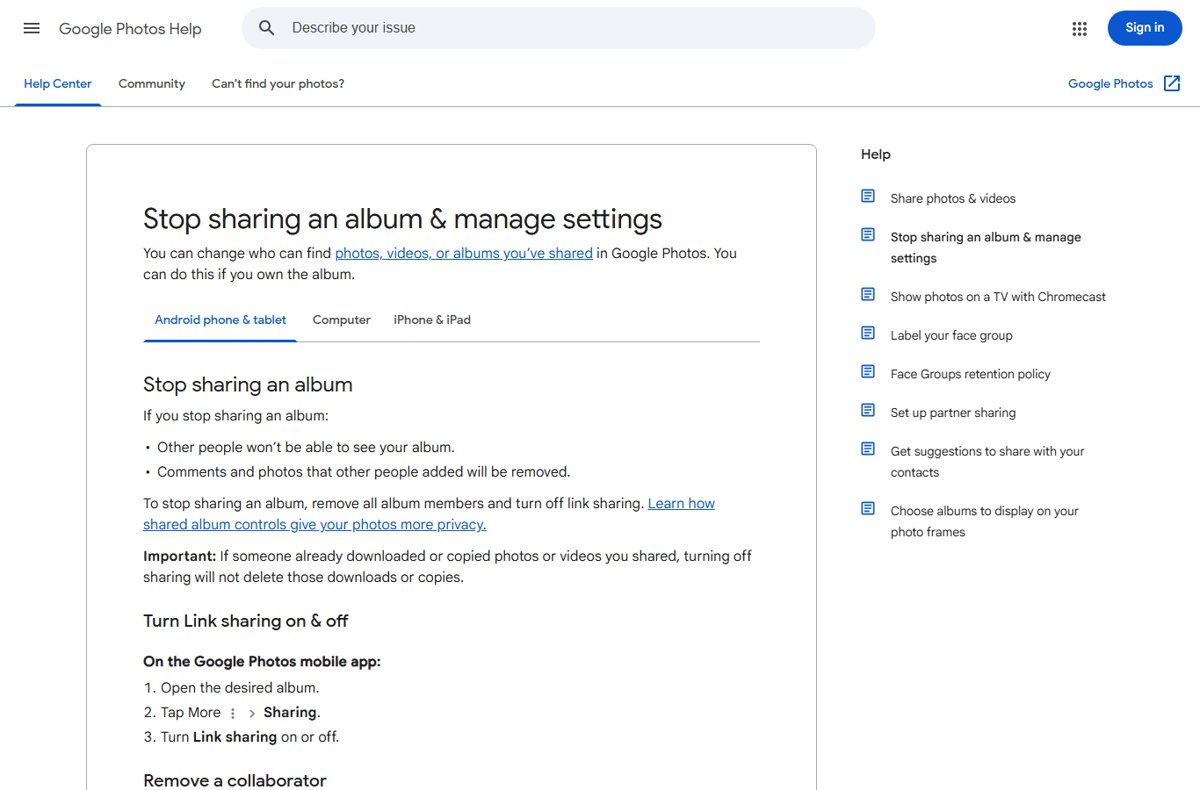Click article icon beside Show photos on a TV
This screenshot has width=1200, height=790.
coord(868,294)
